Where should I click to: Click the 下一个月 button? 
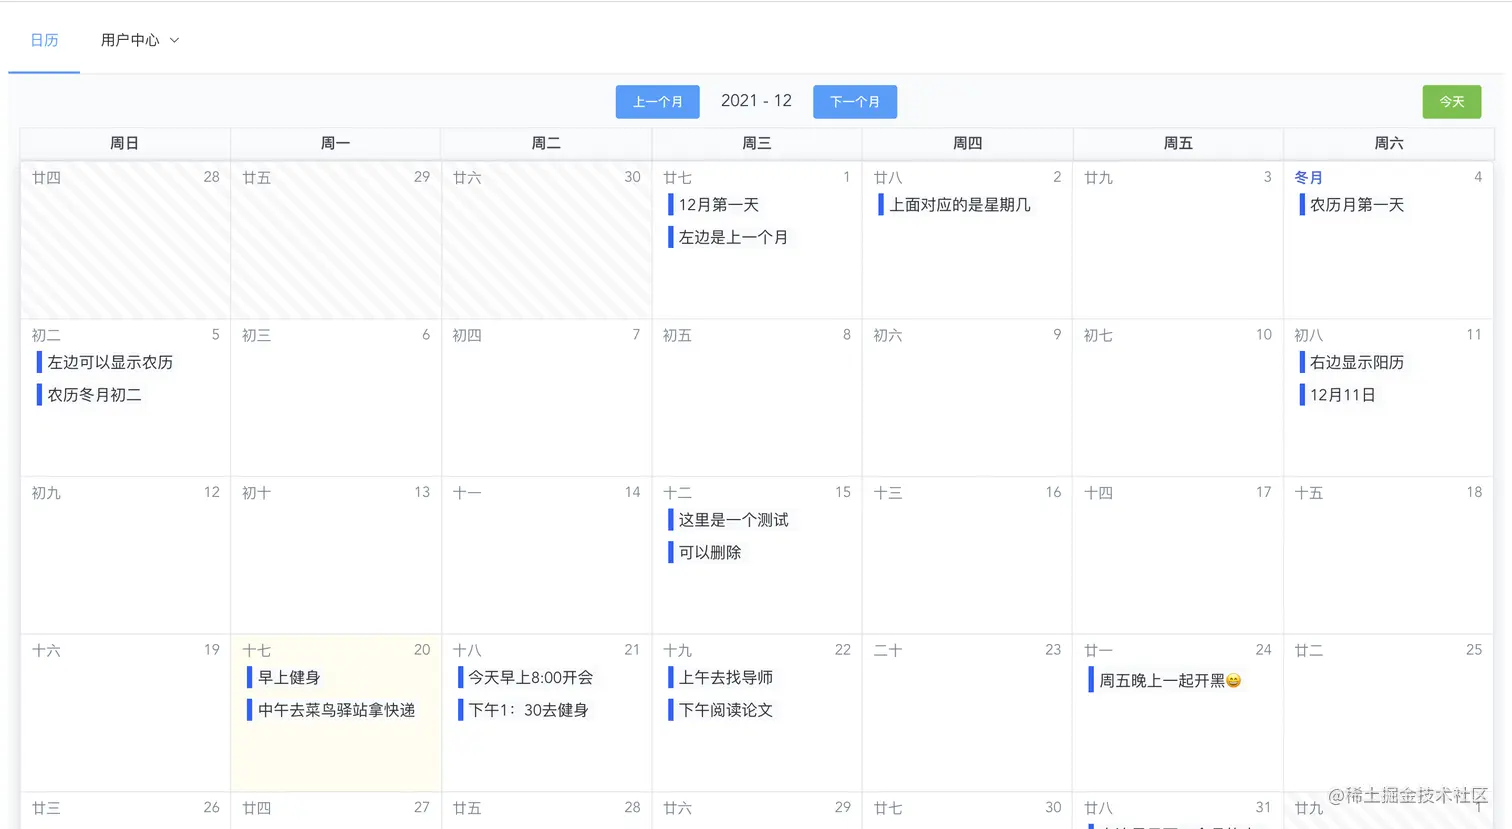coord(855,101)
